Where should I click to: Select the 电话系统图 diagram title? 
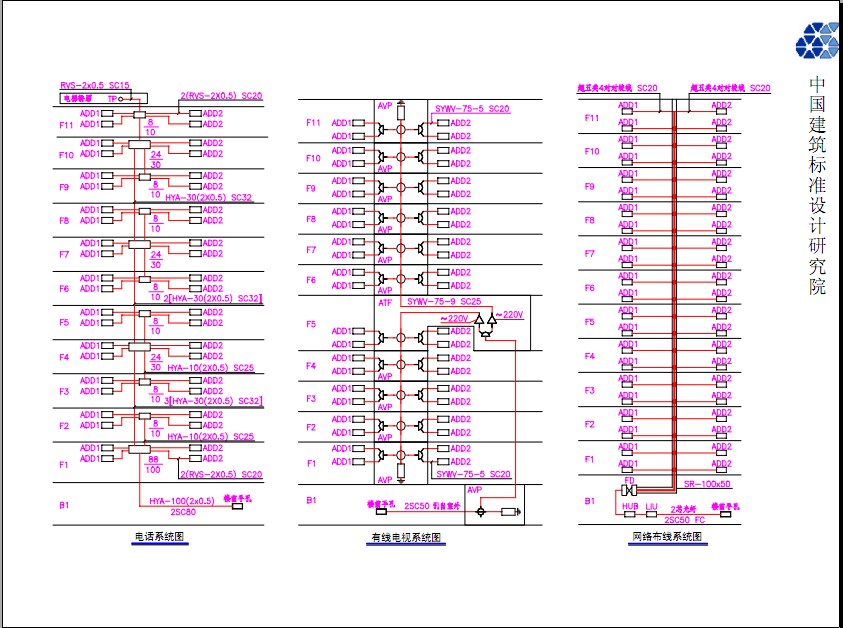coord(159,537)
